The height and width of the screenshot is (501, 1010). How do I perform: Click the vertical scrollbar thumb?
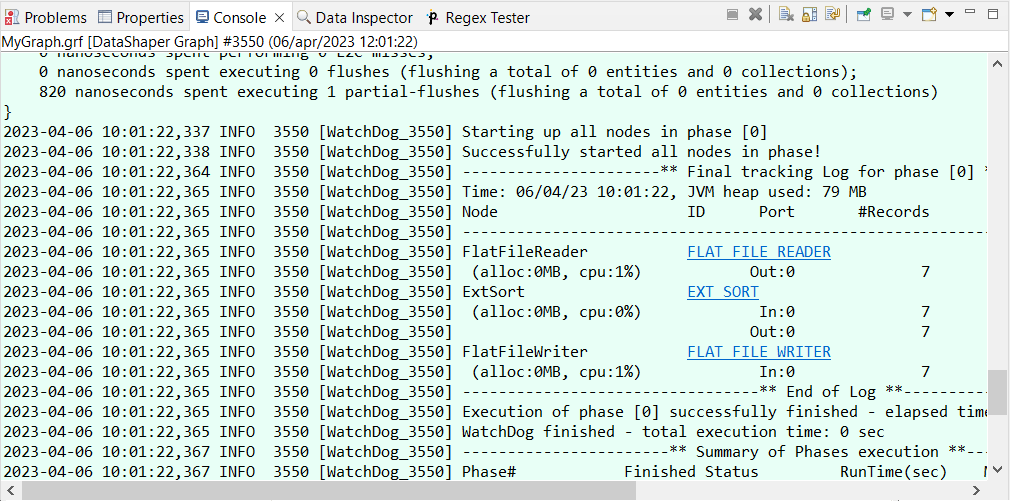tap(998, 392)
